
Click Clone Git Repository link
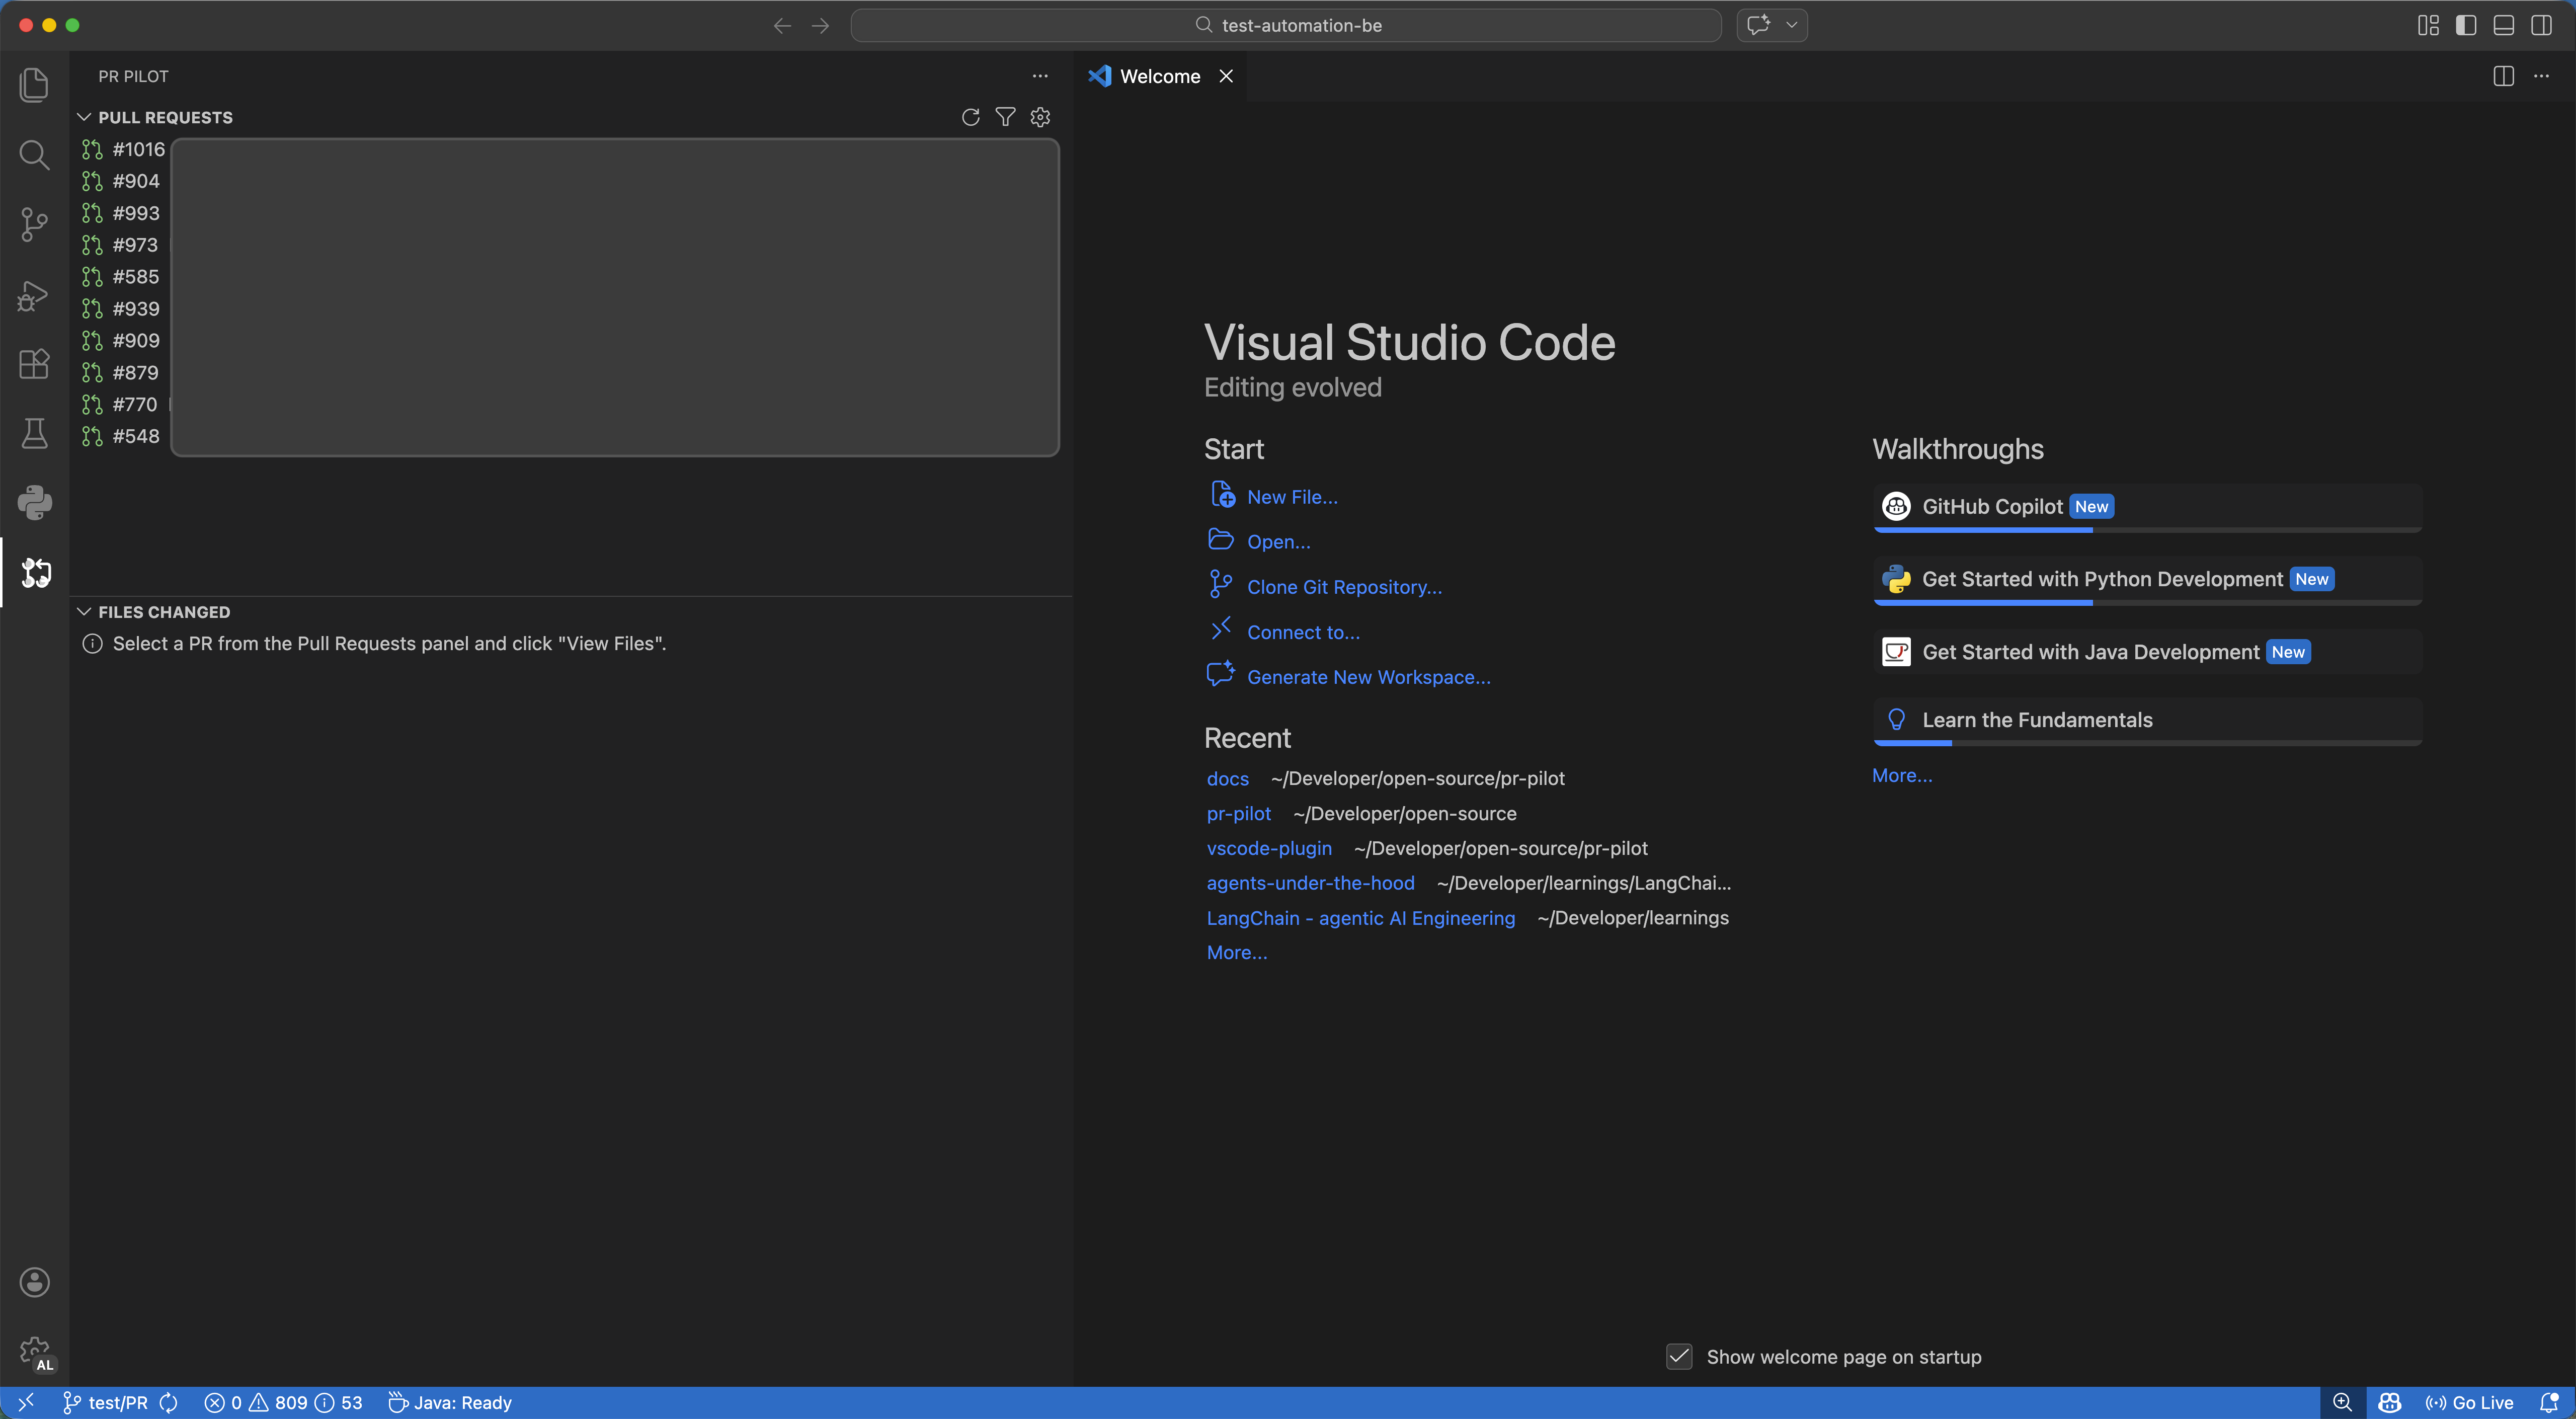1344,586
